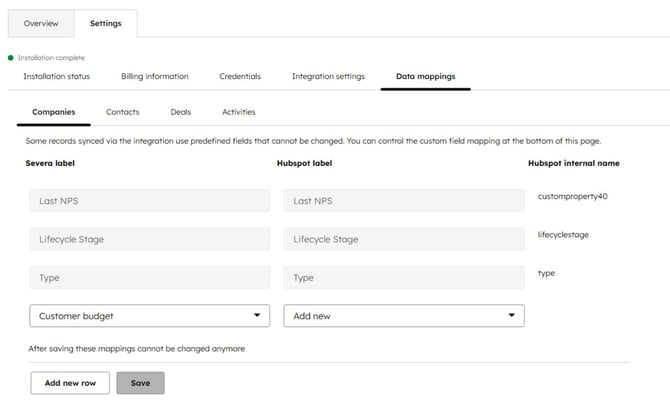Open the Add new Hubspot label dropdown
This screenshot has height=402, width=670.
pos(395,316)
